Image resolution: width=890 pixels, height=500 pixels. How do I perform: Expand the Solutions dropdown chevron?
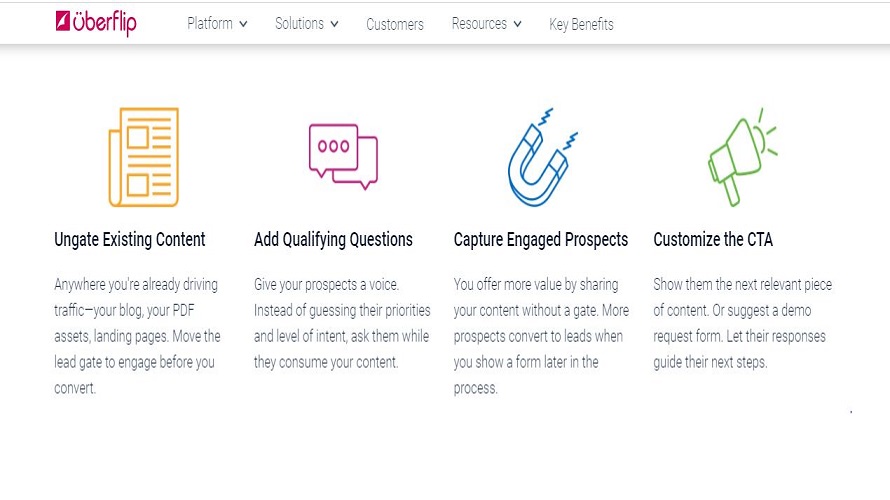[x=334, y=24]
